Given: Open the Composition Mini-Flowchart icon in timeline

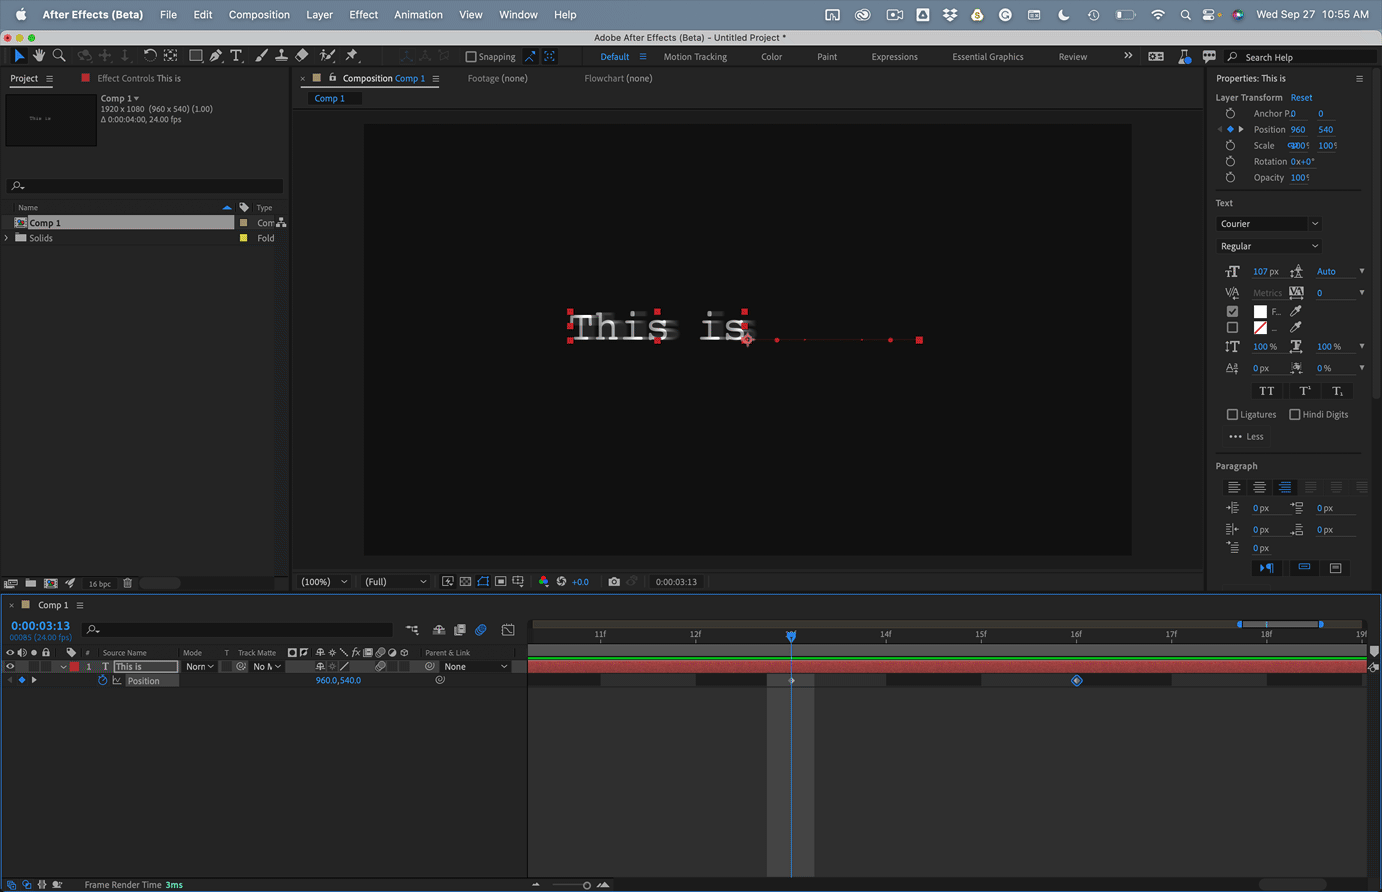Looking at the screenshot, I should click(413, 630).
